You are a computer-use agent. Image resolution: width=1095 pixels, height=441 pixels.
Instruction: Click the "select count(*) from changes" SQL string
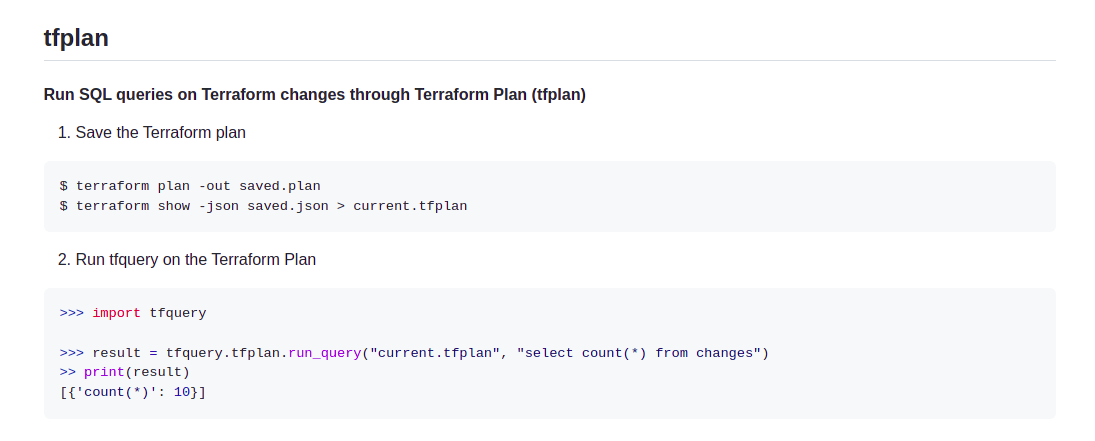pyautogui.click(x=638, y=353)
